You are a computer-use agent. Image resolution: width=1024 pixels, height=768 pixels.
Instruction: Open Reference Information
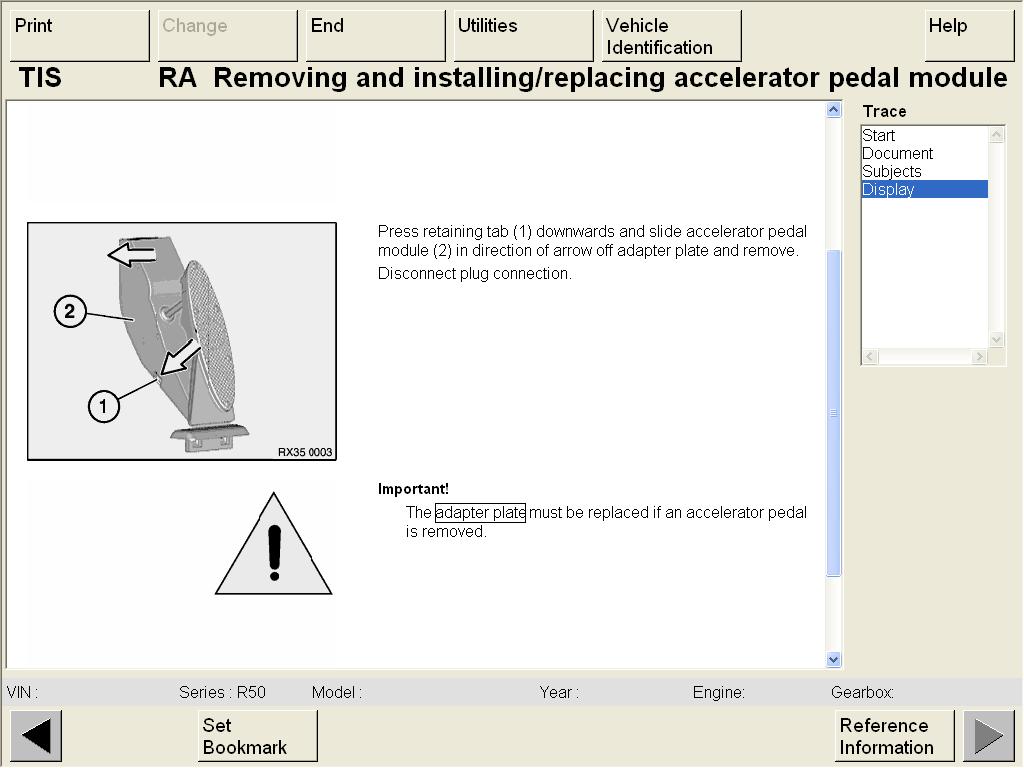coord(894,736)
